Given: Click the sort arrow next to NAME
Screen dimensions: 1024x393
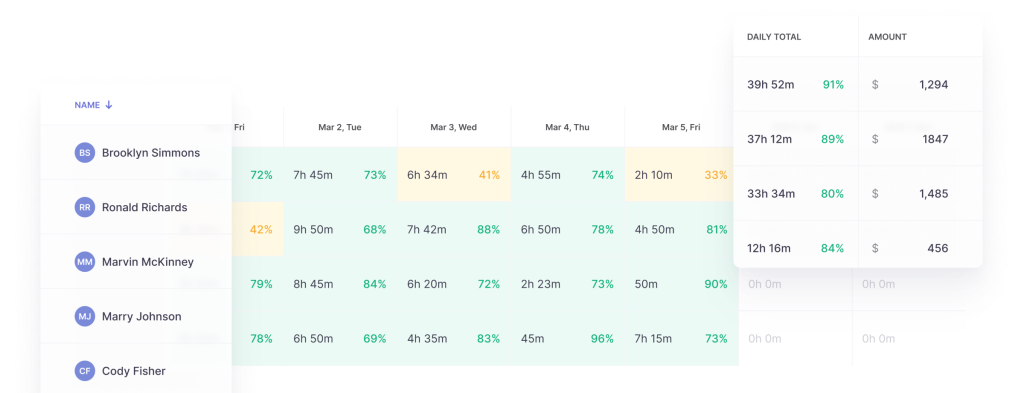Looking at the screenshot, I should [x=109, y=104].
